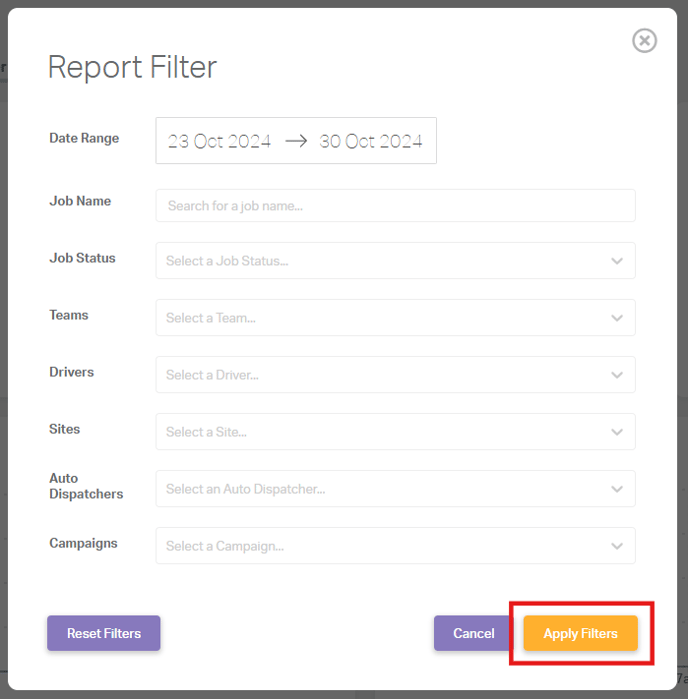Close the Report Filter dialog with X icon
The height and width of the screenshot is (699, 688).
coord(644,41)
